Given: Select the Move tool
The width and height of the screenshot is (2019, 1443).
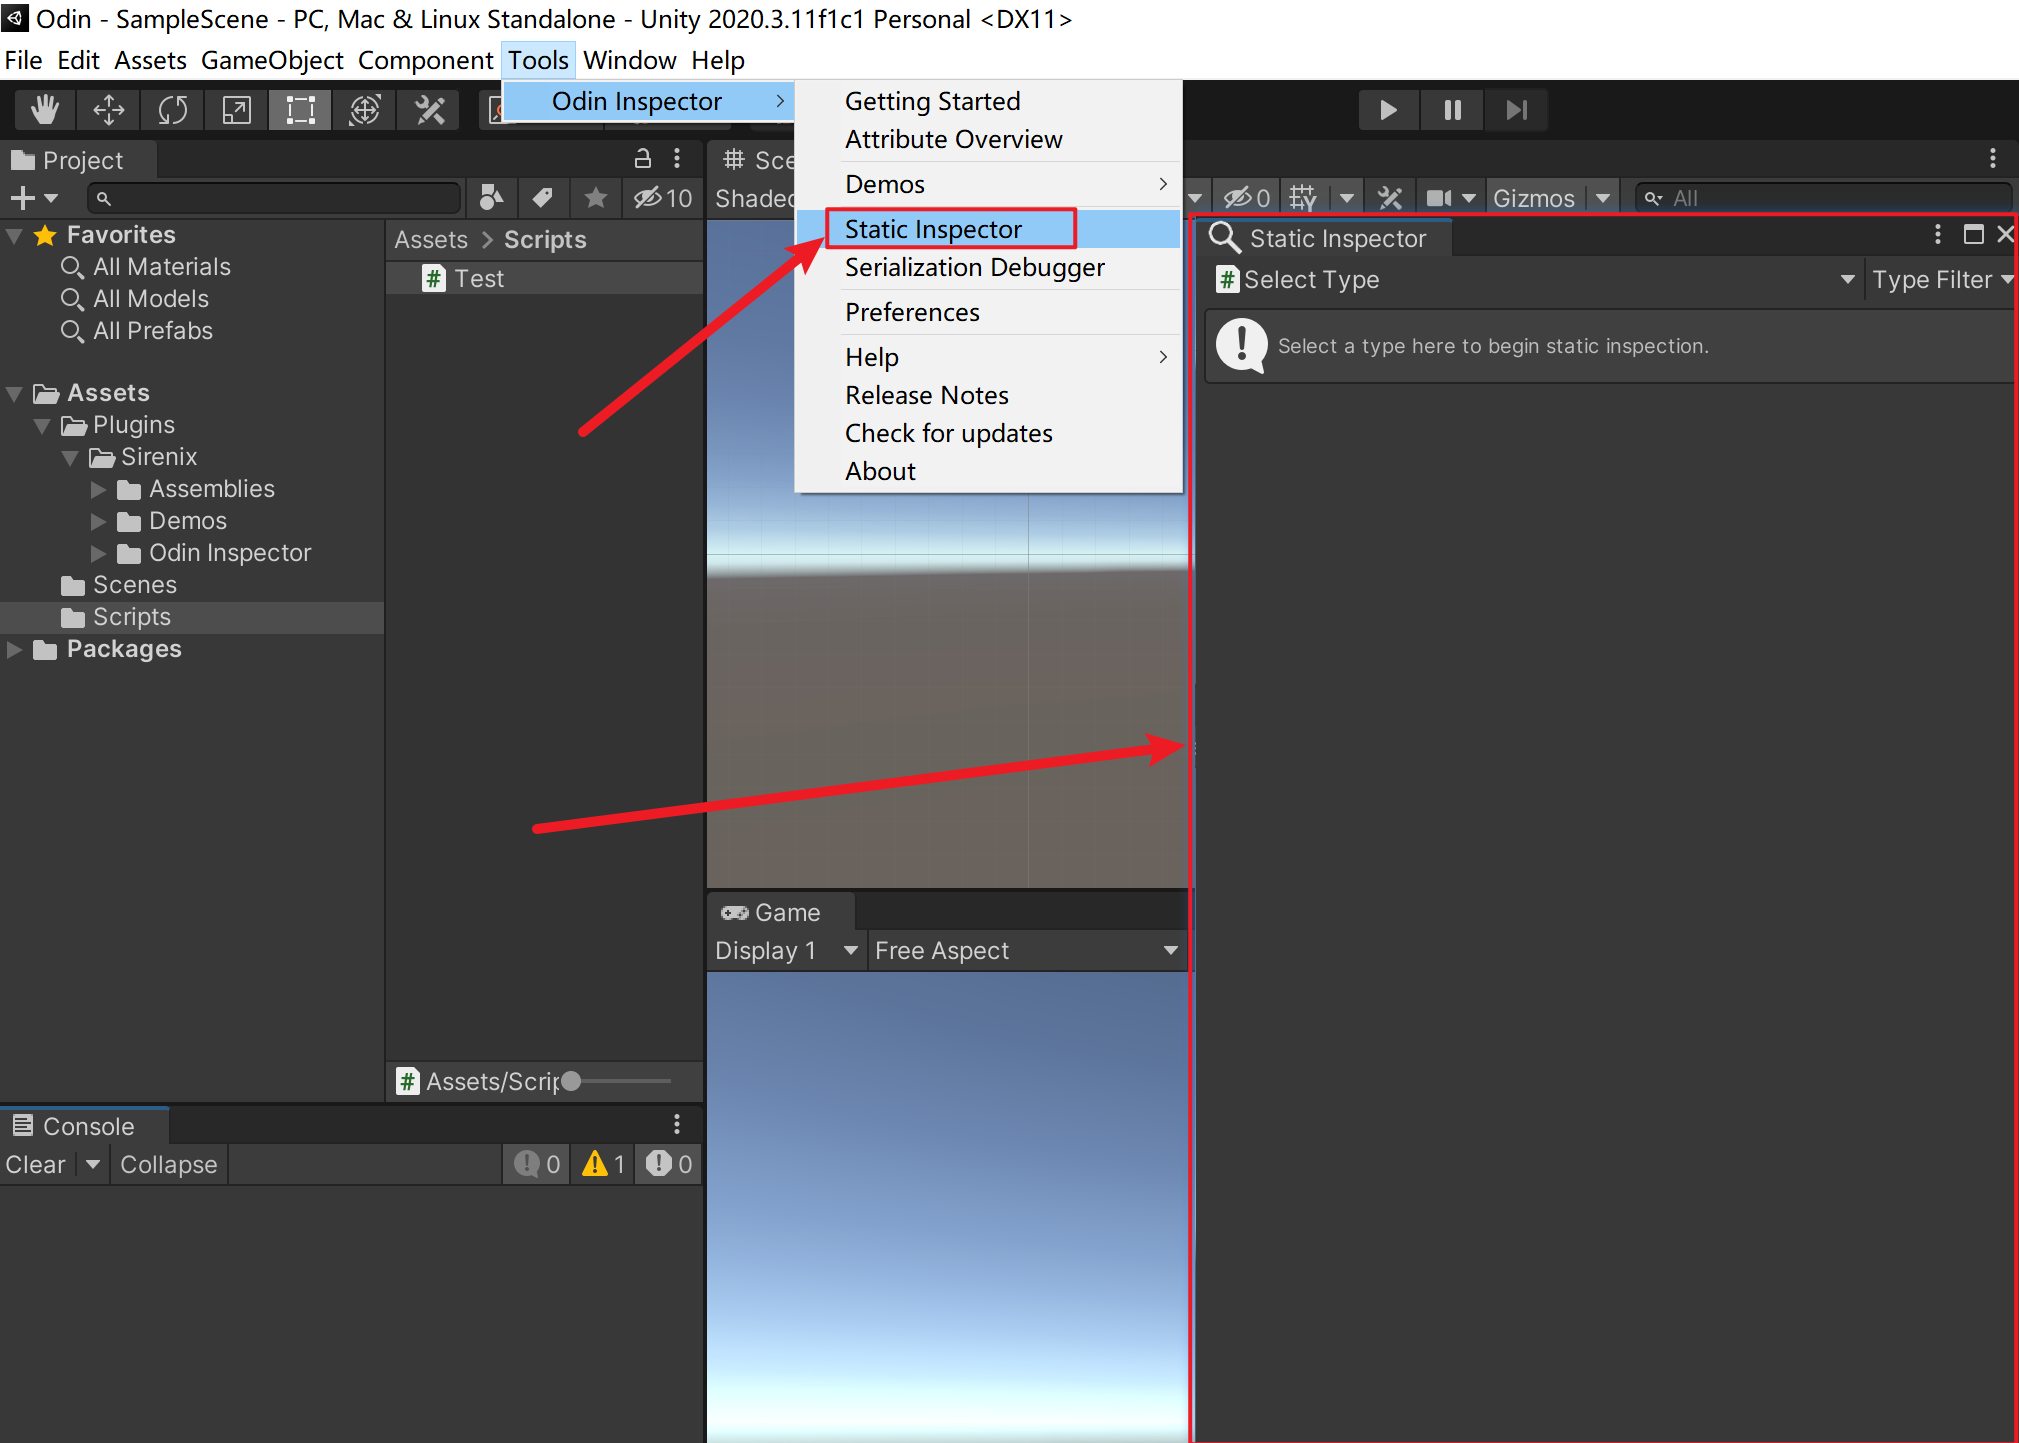Looking at the screenshot, I should [108, 109].
